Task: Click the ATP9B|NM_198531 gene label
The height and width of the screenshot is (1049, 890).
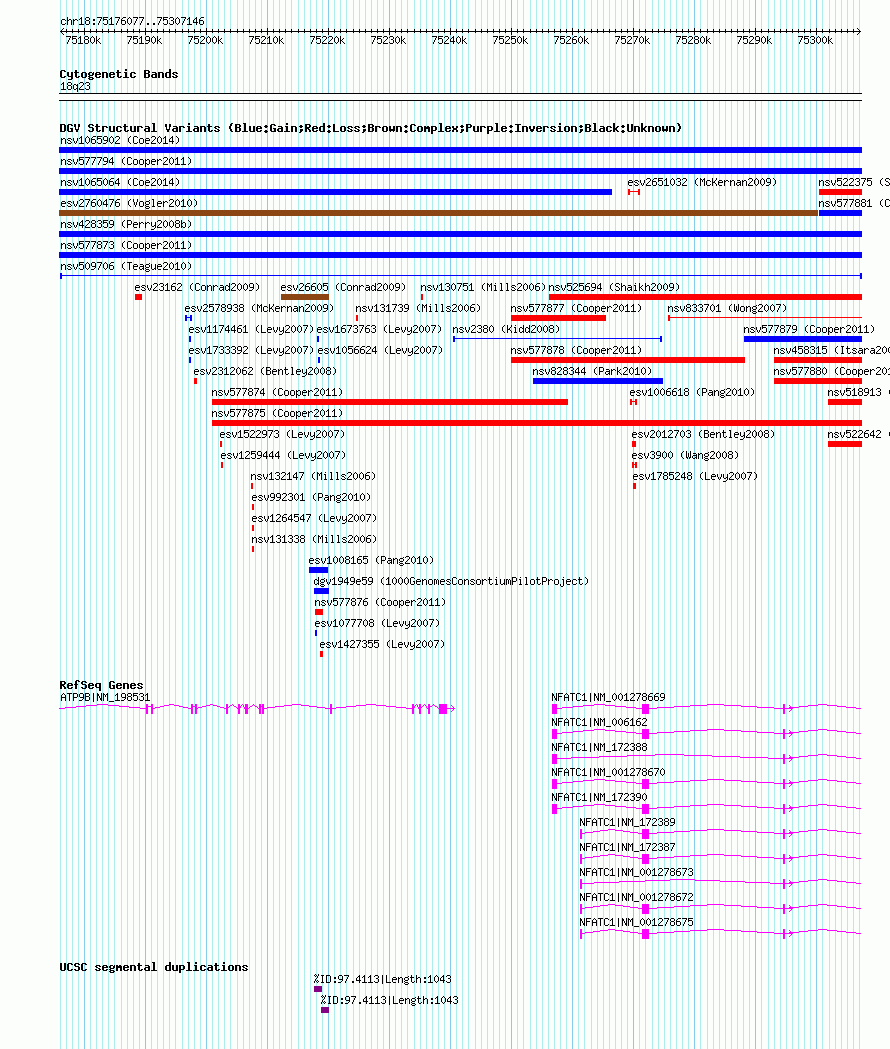Action: [105, 697]
